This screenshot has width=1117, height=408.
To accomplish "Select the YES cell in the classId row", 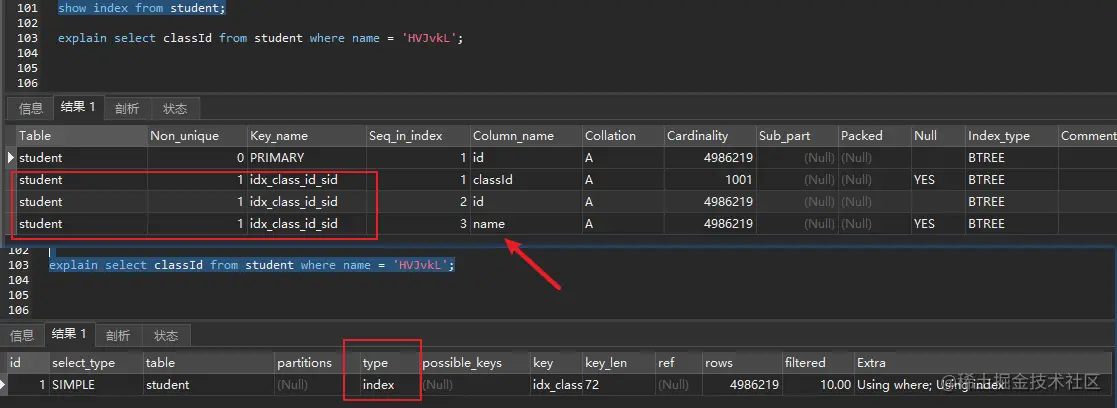I will click(x=937, y=179).
